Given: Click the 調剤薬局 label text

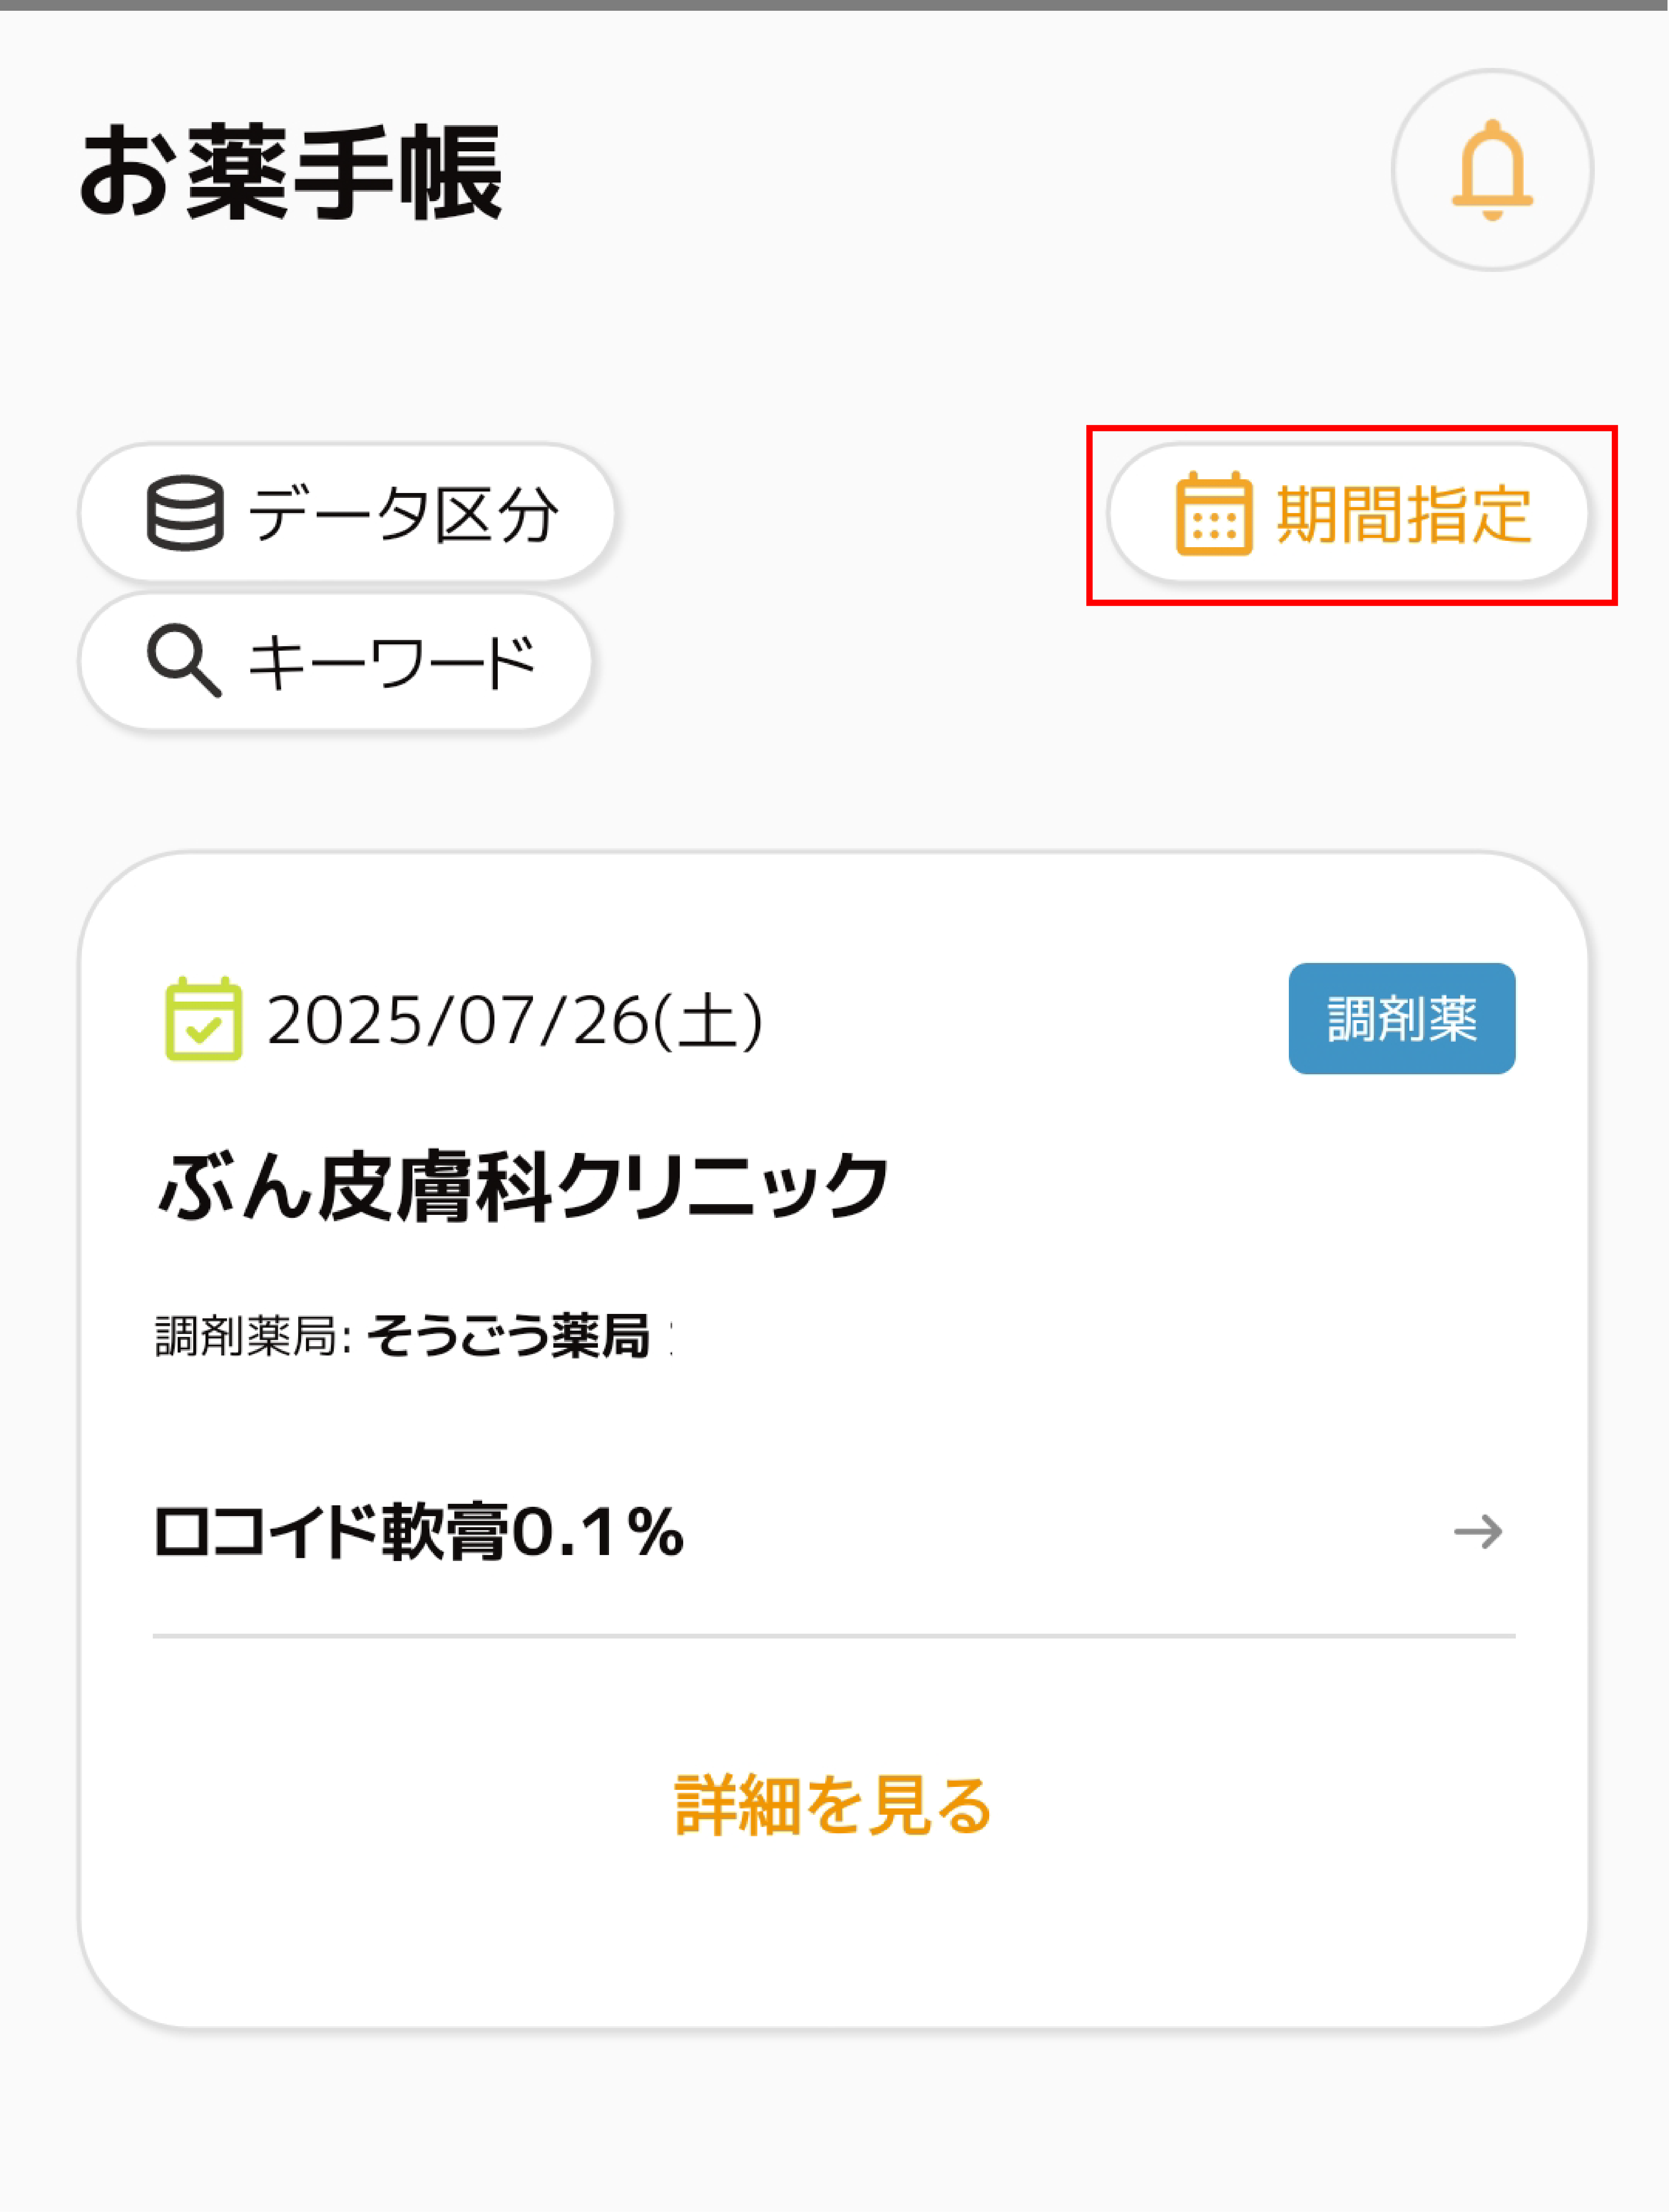Looking at the screenshot, I should 246,1337.
